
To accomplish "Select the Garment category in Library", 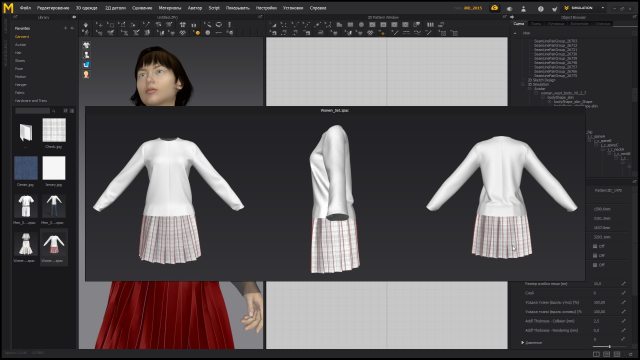I will pyautogui.click(x=22, y=37).
